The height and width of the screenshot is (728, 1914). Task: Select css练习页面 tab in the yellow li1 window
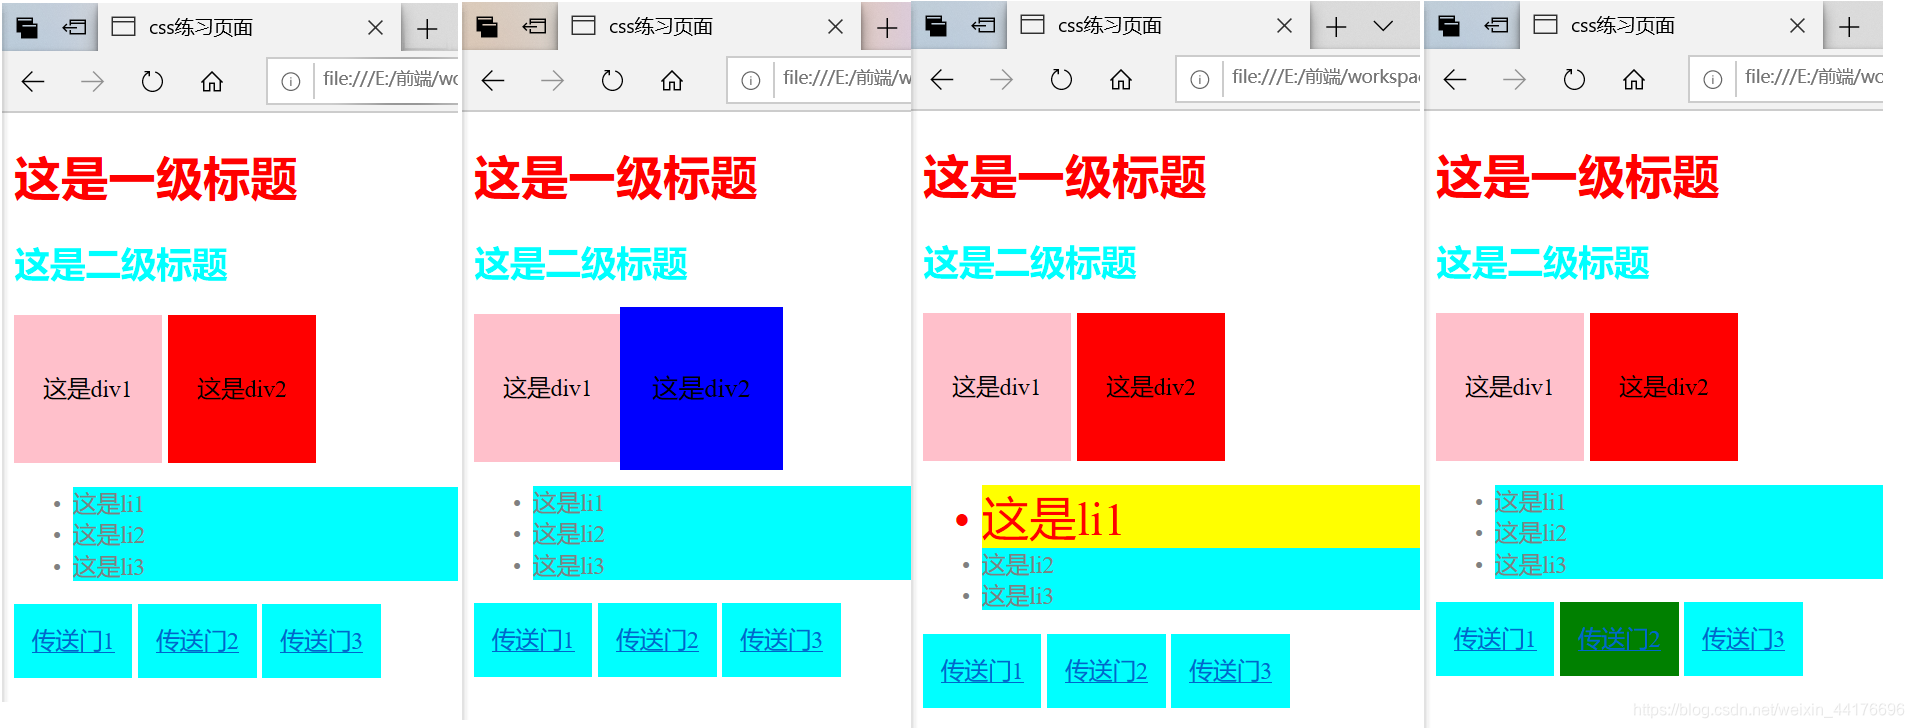pyautogui.click(x=1157, y=27)
